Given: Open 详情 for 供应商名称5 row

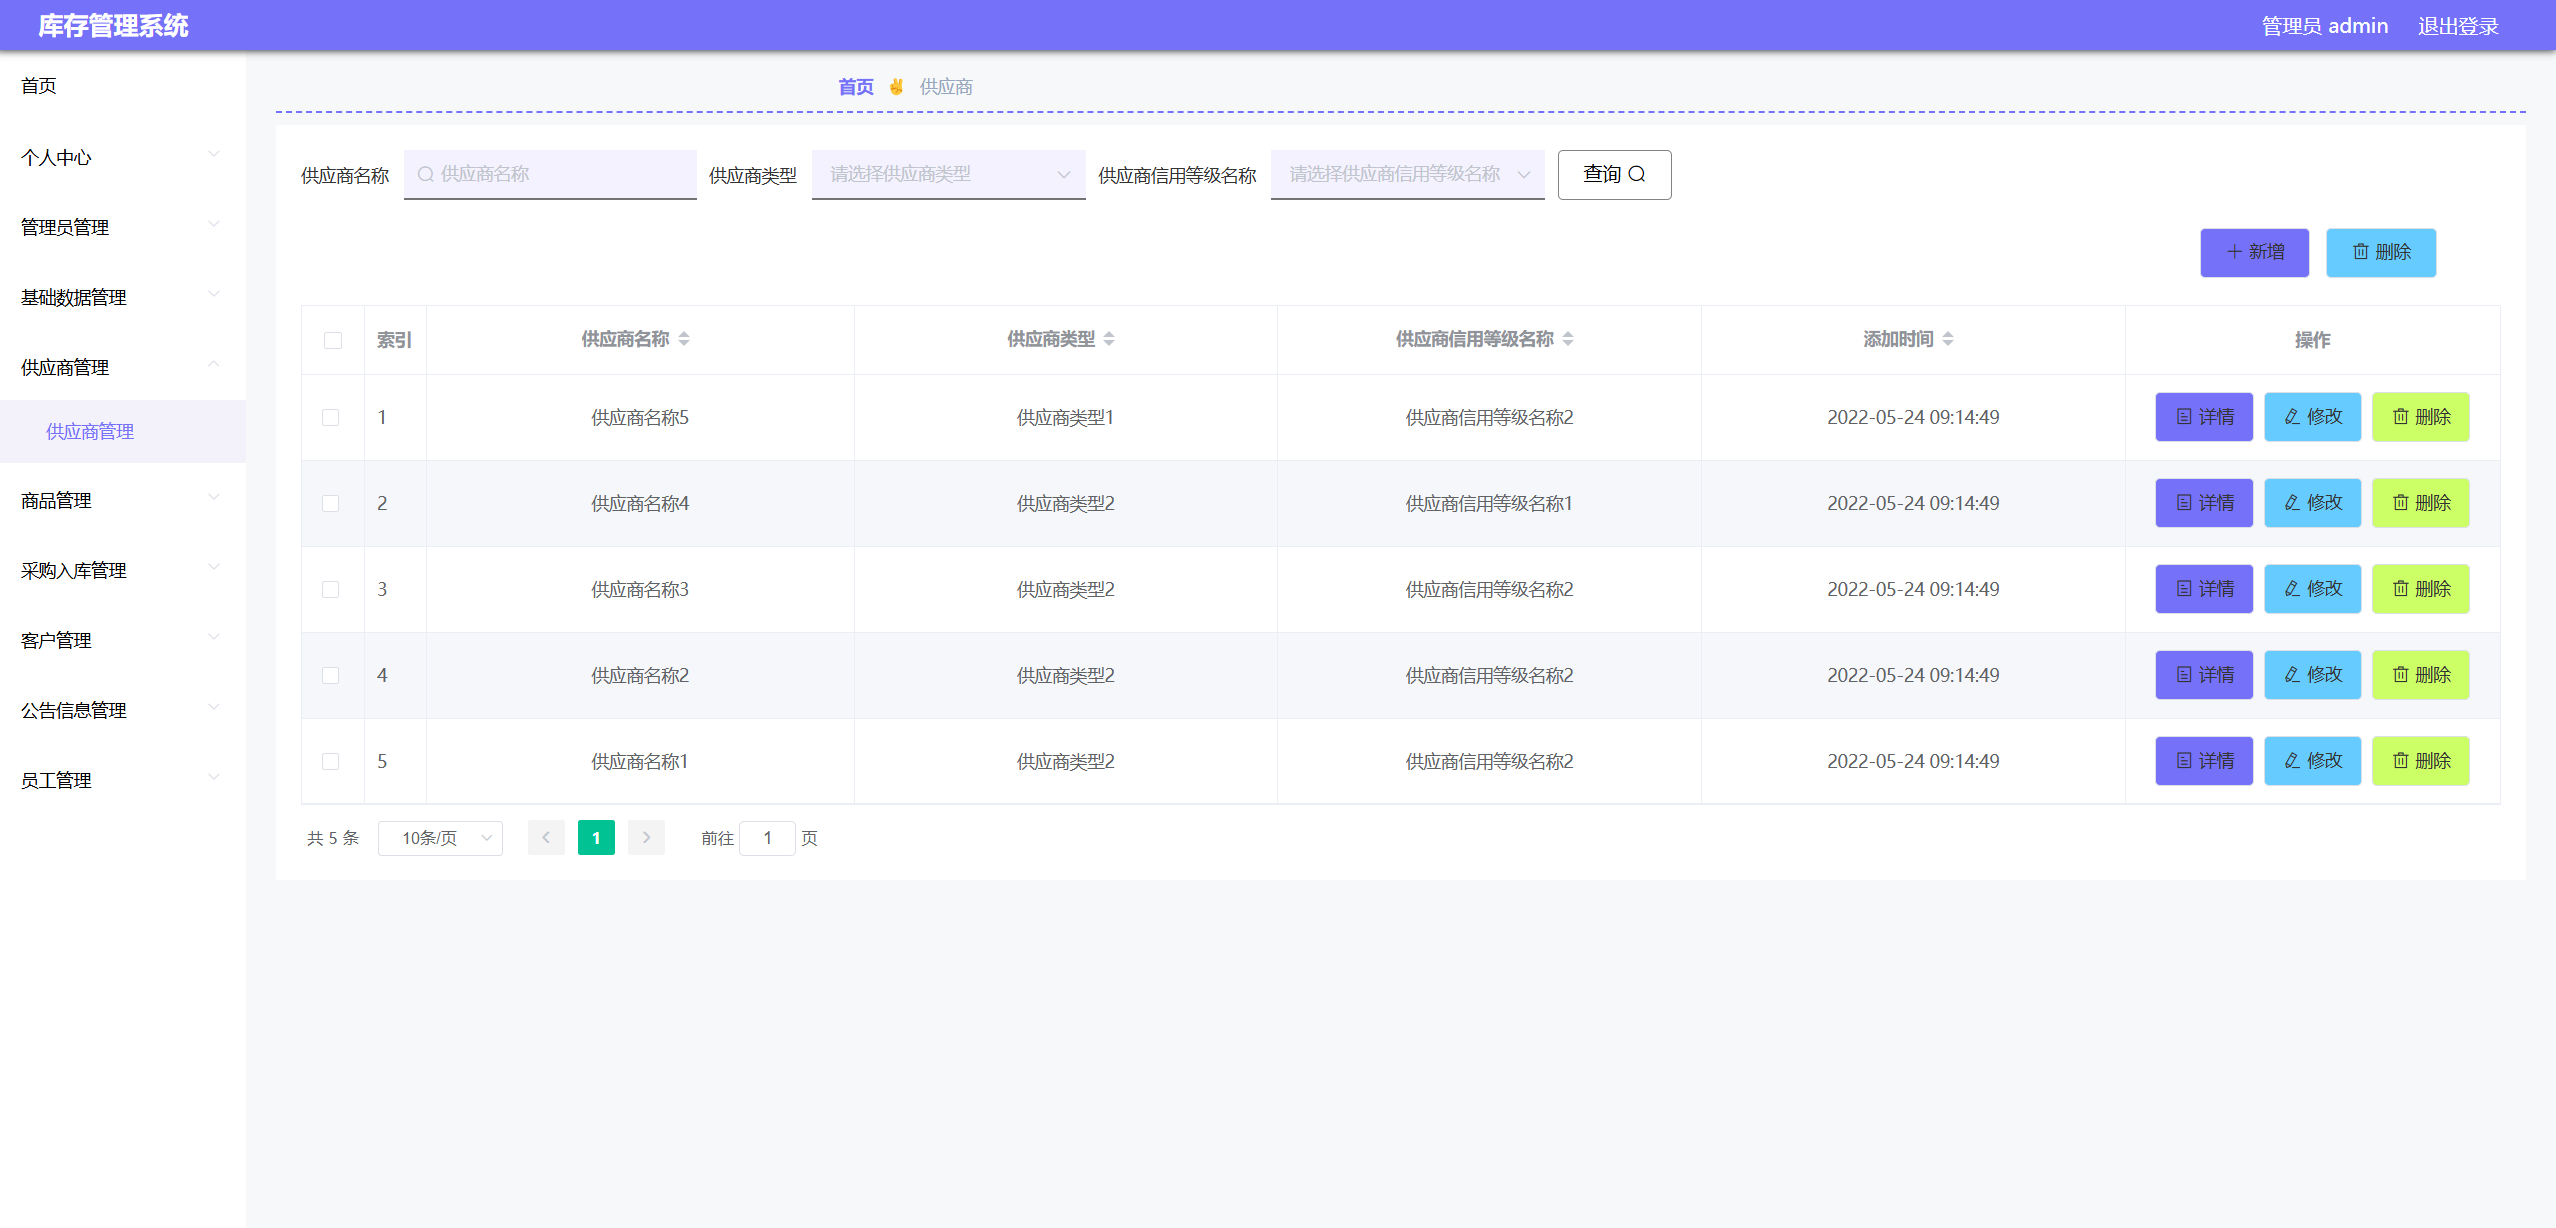Looking at the screenshot, I should (2203, 417).
